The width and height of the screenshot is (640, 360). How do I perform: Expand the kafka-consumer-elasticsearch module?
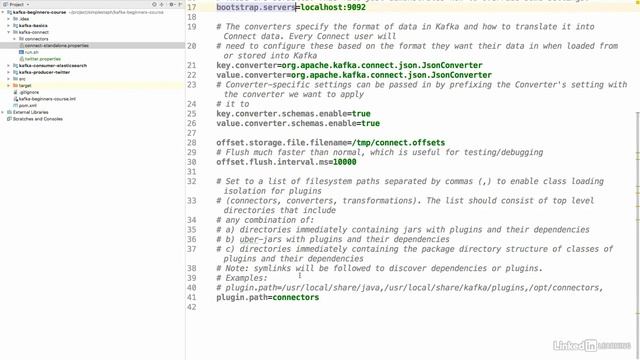click(x=9, y=65)
